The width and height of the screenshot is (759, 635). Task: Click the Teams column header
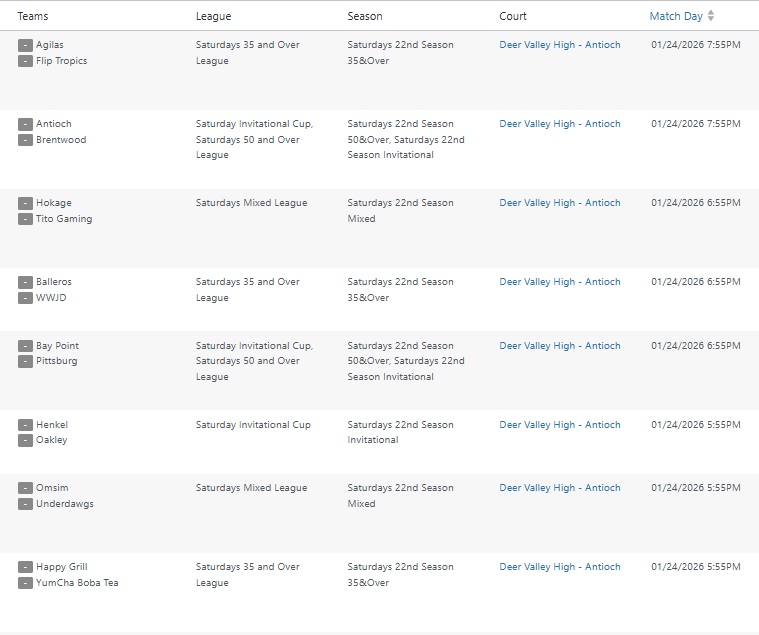click(x=33, y=16)
